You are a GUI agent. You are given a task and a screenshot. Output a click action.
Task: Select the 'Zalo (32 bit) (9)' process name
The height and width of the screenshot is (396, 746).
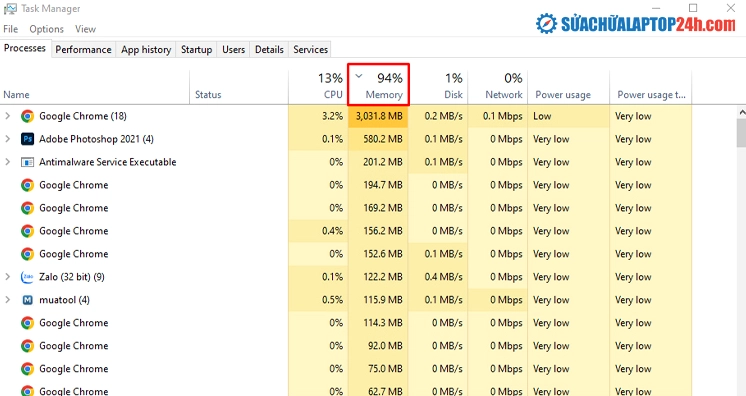coord(72,277)
